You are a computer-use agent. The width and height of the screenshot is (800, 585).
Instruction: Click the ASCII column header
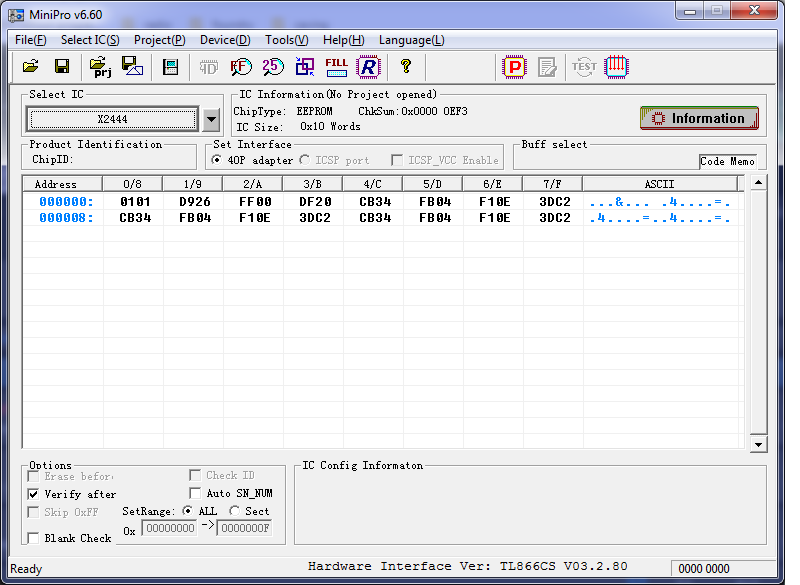pos(660,184)
